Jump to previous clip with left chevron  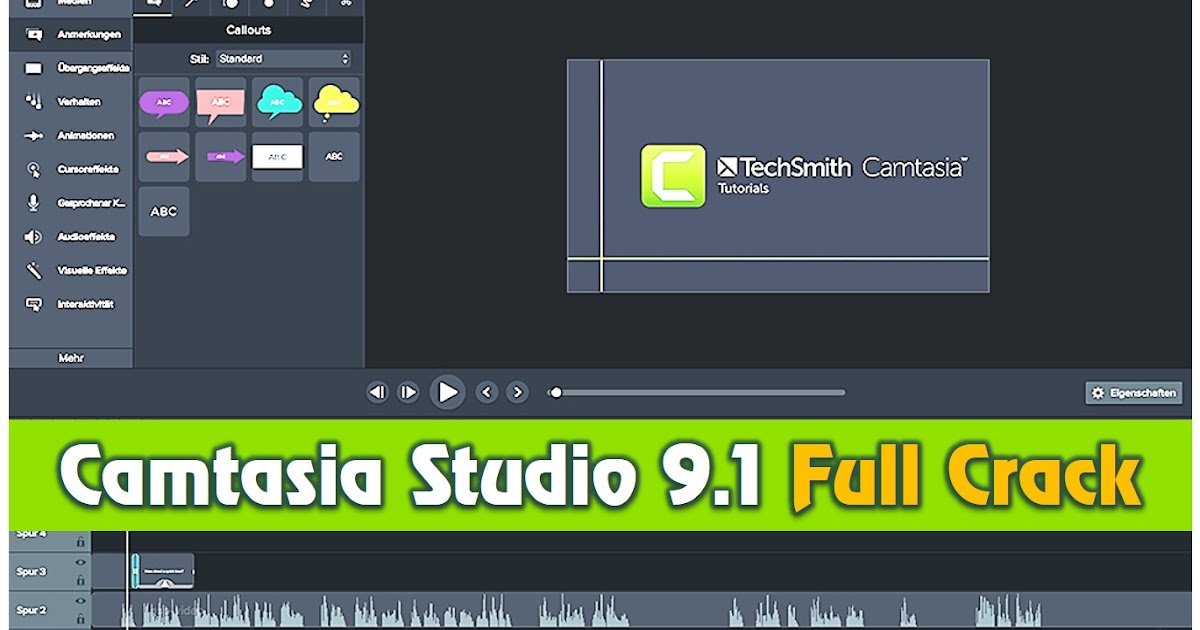click(487, 392)
